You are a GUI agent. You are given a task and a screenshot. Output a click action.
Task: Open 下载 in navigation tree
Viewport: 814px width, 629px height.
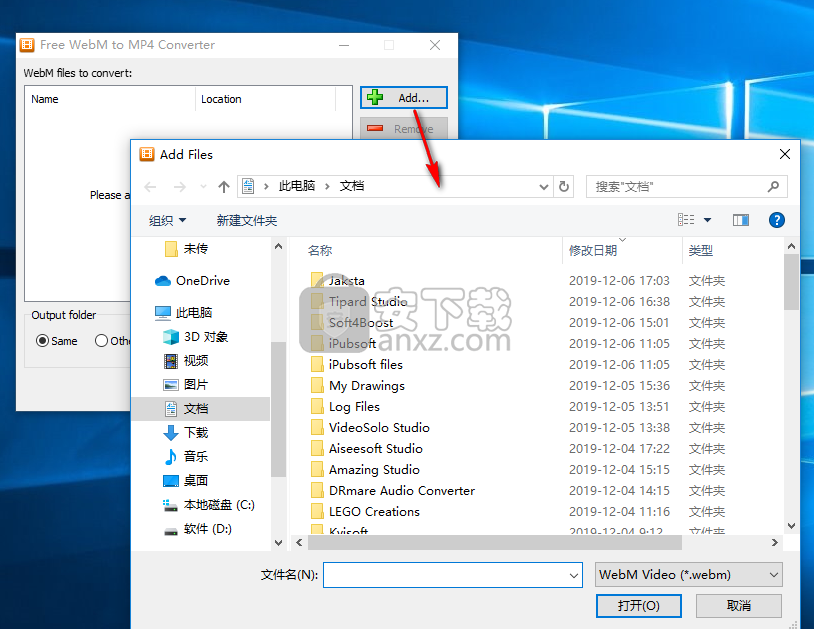point(186,432)
